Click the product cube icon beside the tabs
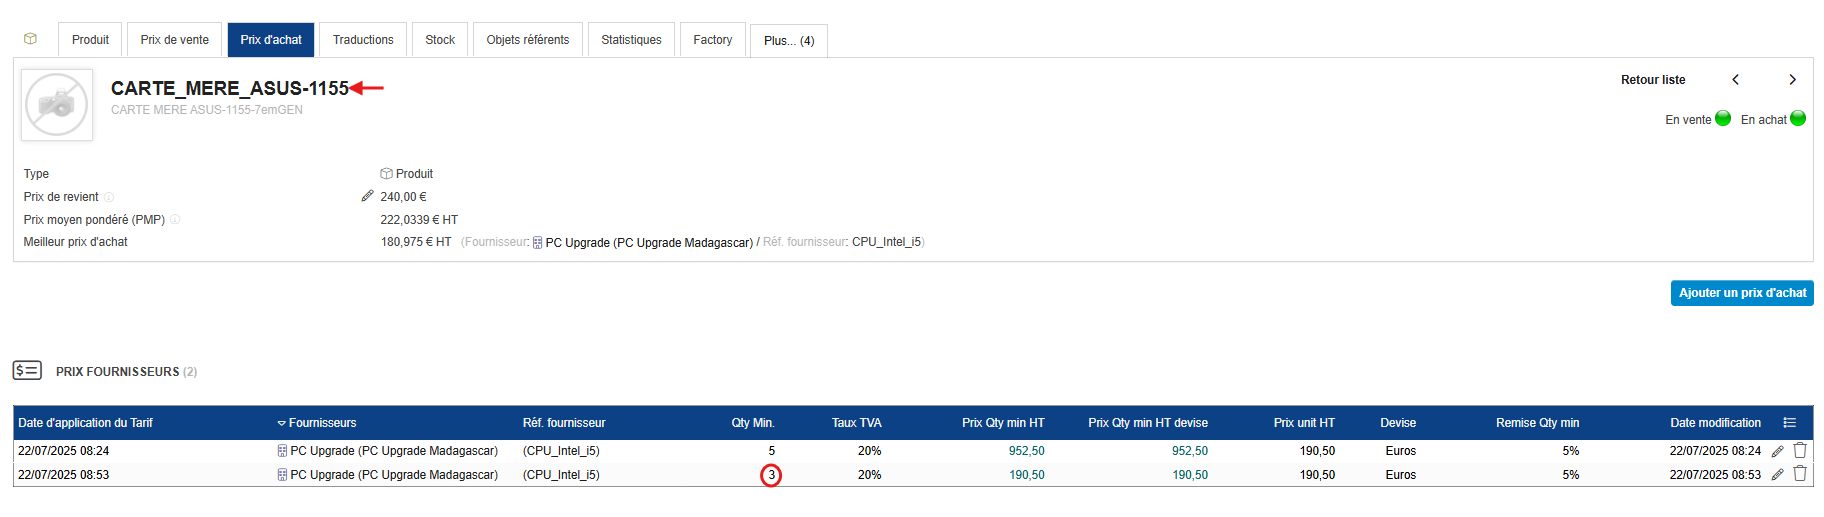1824x517 pixels. click(x=31, y=39)
